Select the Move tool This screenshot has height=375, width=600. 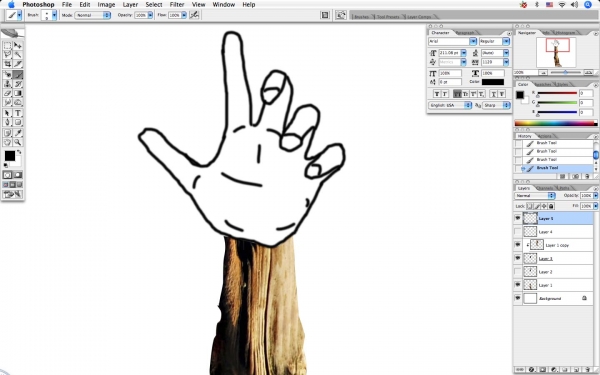18,46
